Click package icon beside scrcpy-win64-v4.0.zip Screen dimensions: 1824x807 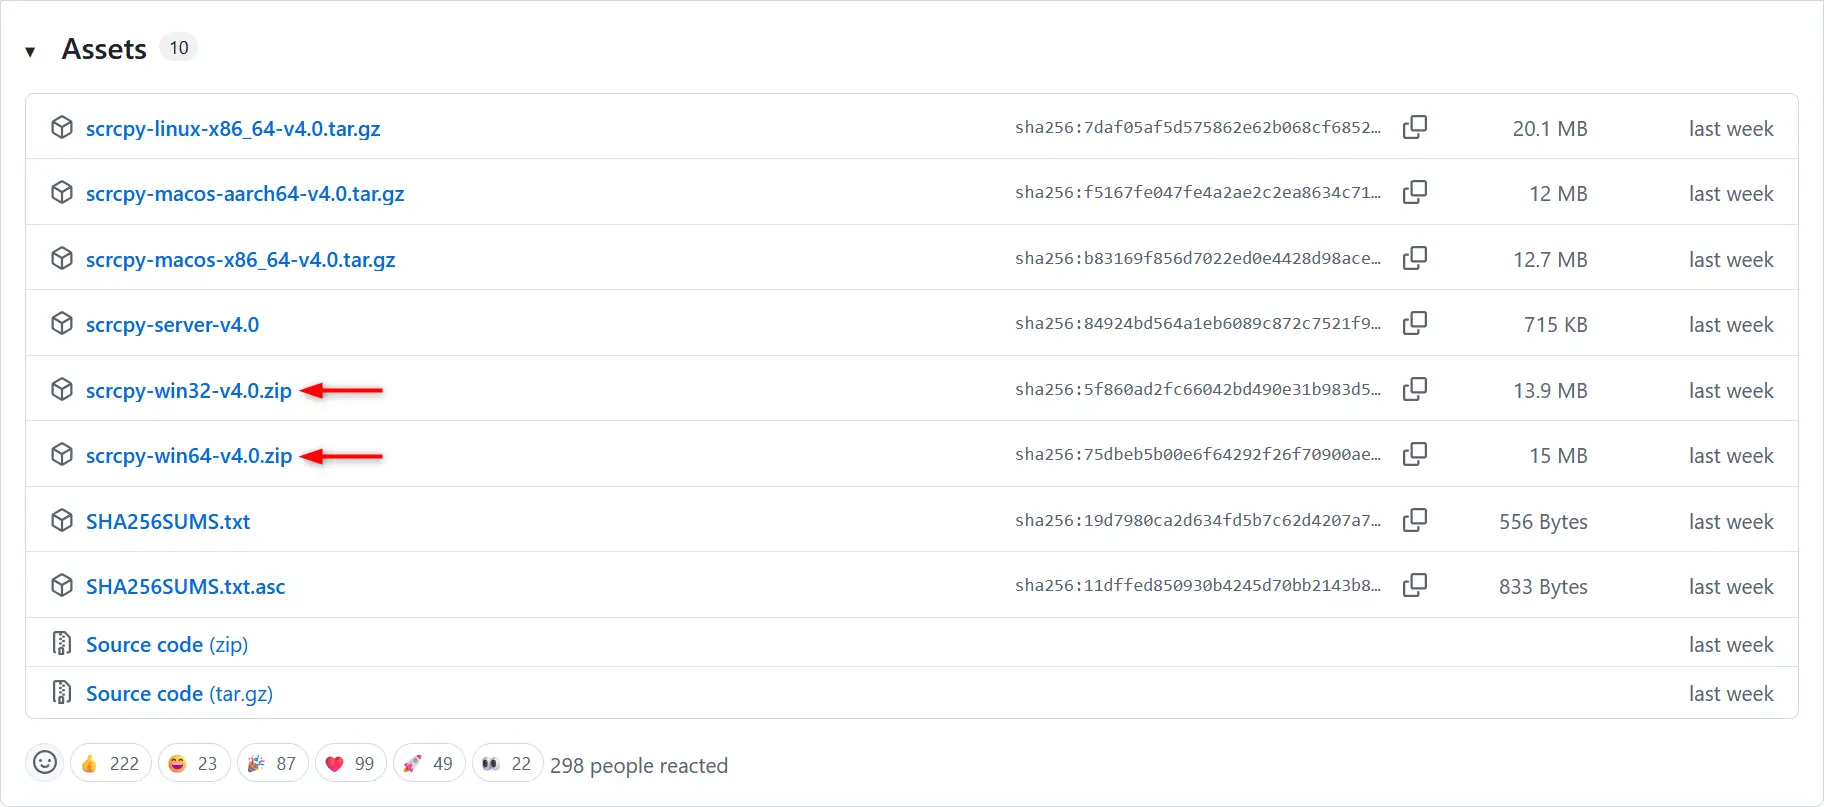pos(62,454)
